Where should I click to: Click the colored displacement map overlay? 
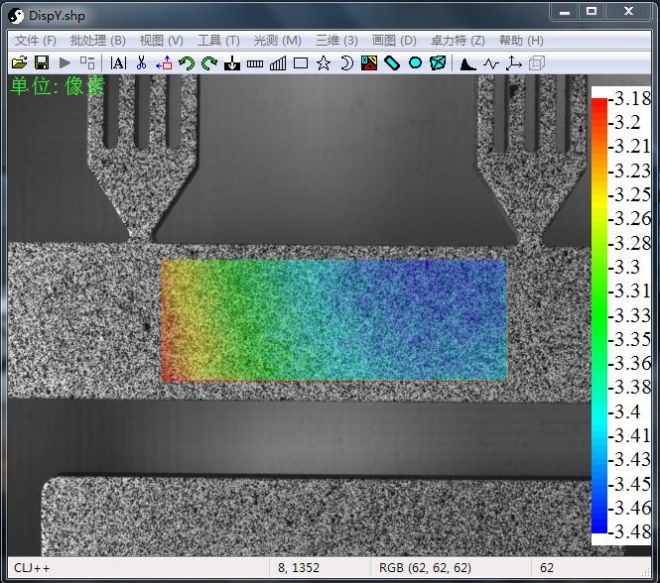[334, 320]
